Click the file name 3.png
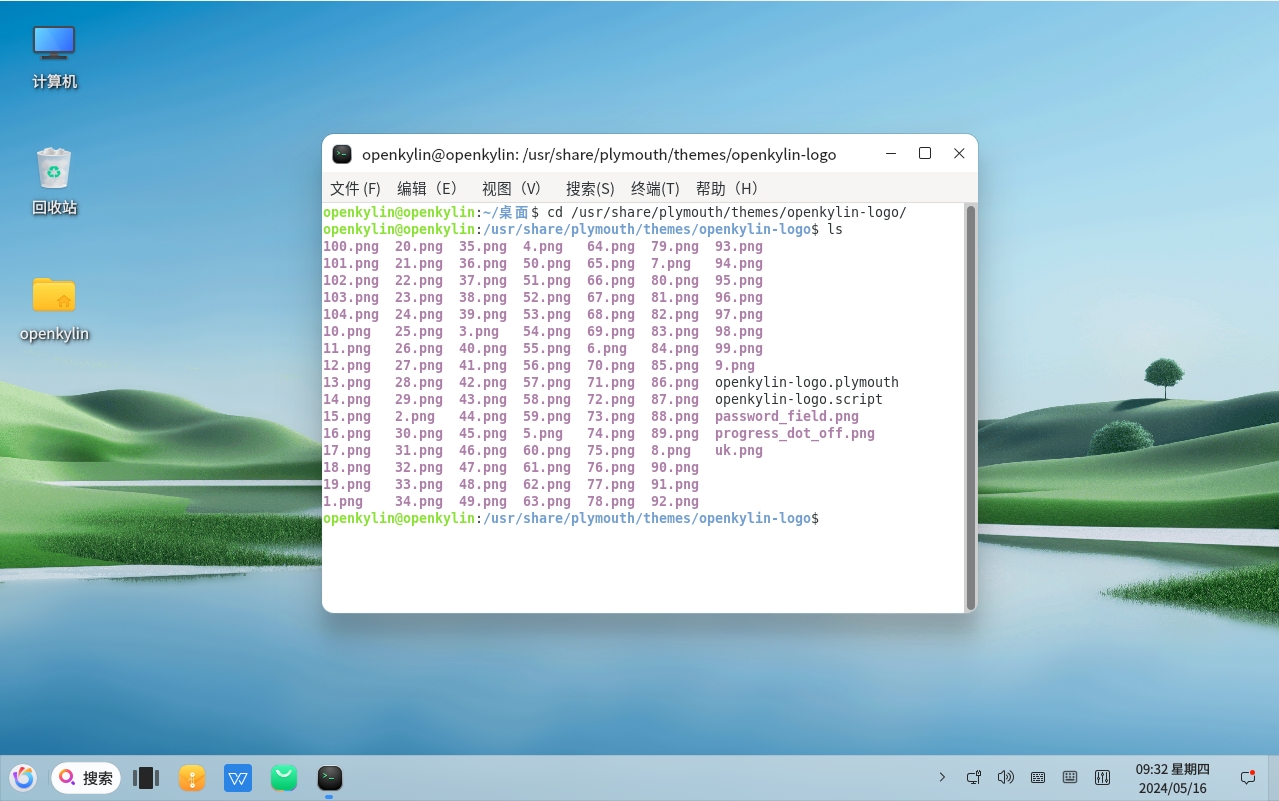1279x801 pixels. (478, 331)
